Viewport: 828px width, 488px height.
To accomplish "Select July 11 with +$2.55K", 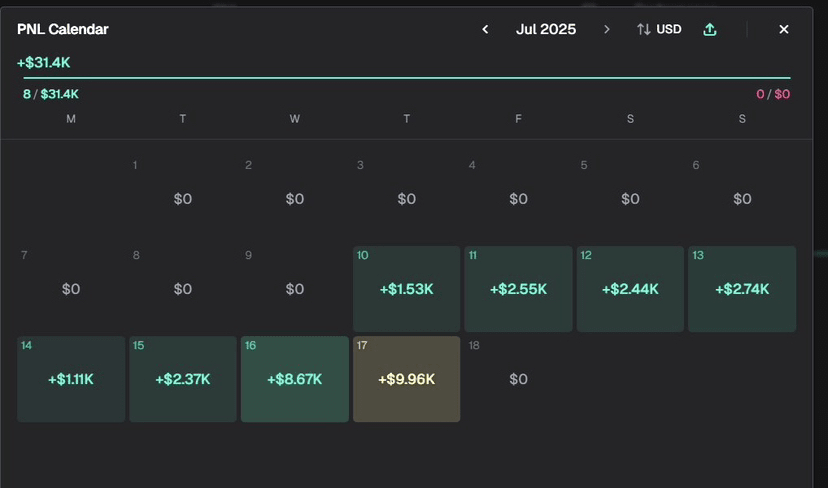I will (x=518, y=289).
